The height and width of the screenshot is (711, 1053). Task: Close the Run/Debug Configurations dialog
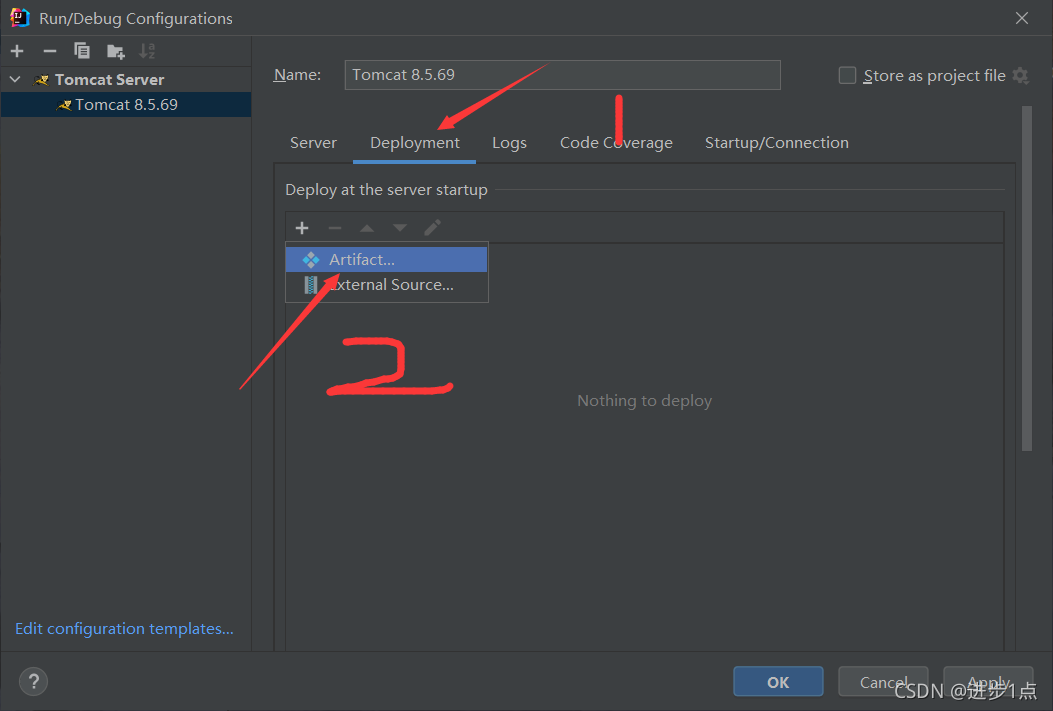[1021, 18]
